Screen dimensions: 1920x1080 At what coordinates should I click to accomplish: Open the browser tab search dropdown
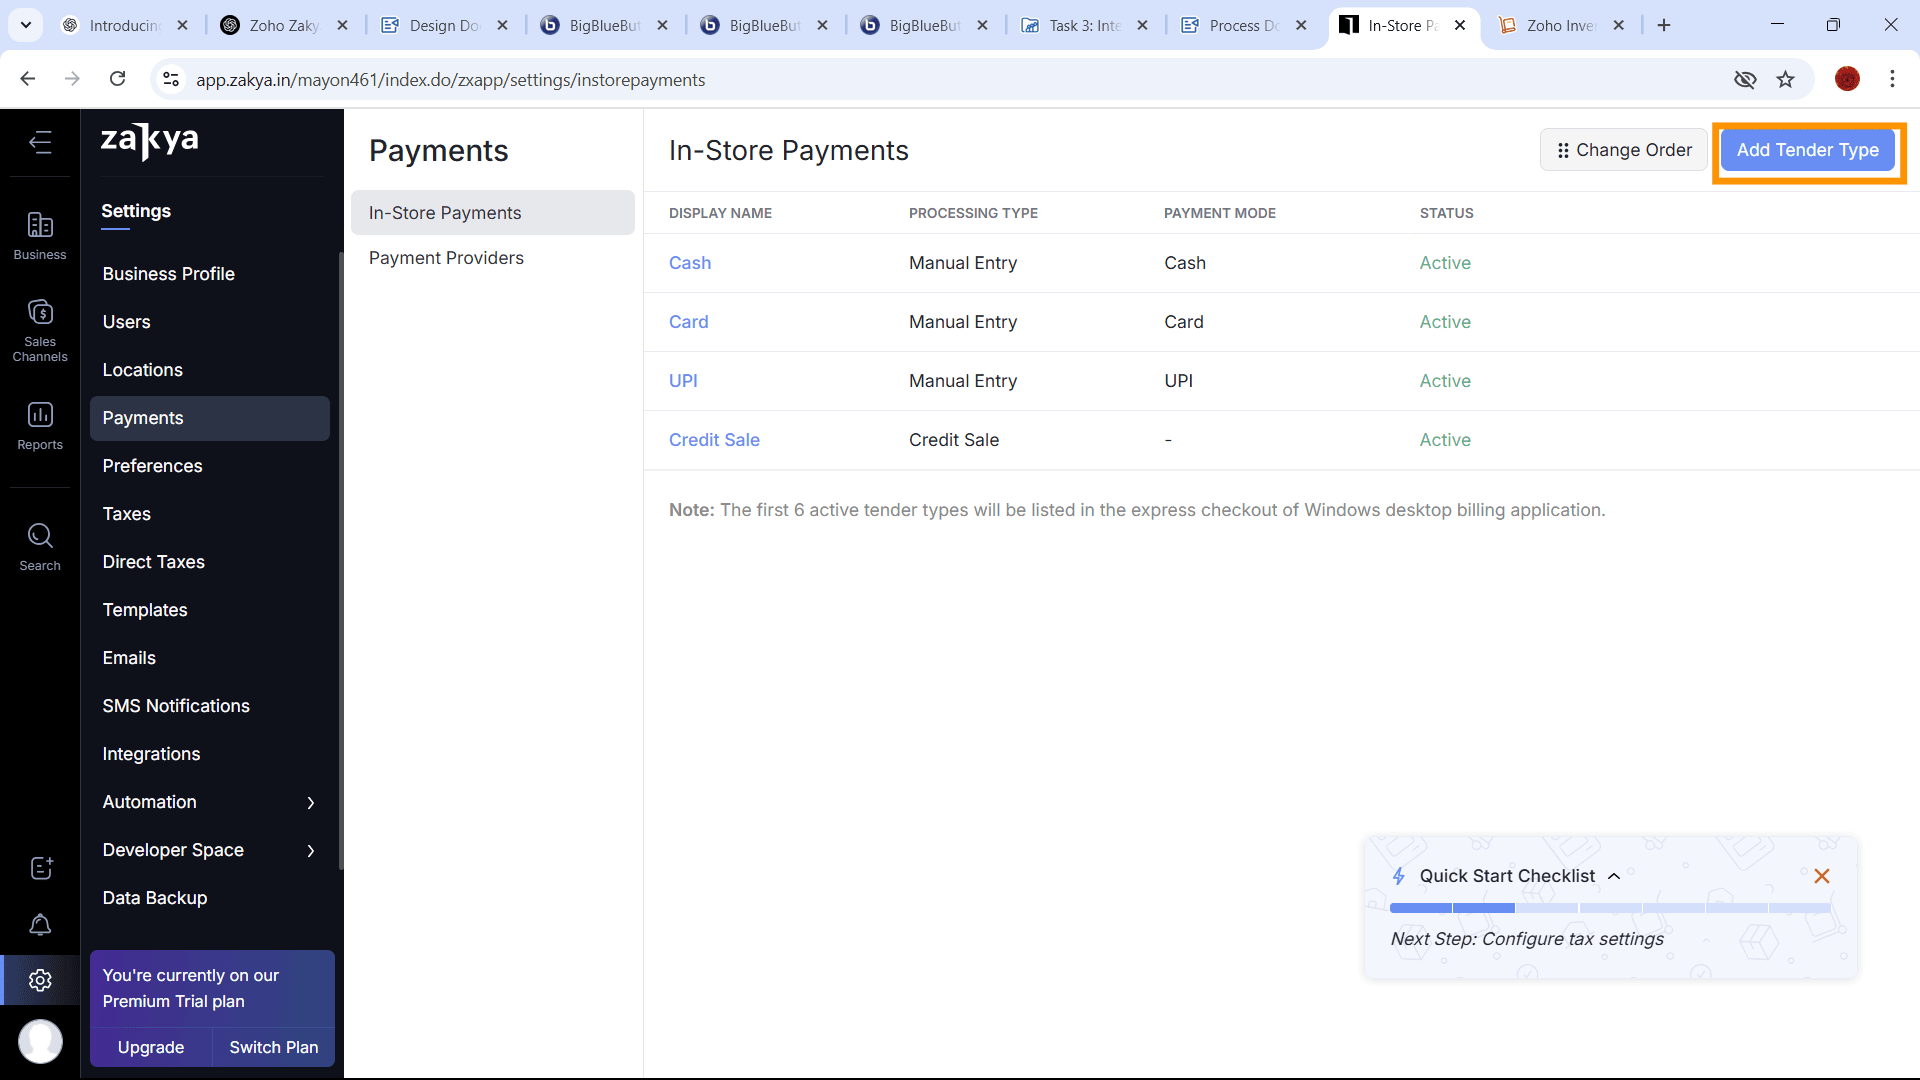pyautogui.click(x=26, y=25)
